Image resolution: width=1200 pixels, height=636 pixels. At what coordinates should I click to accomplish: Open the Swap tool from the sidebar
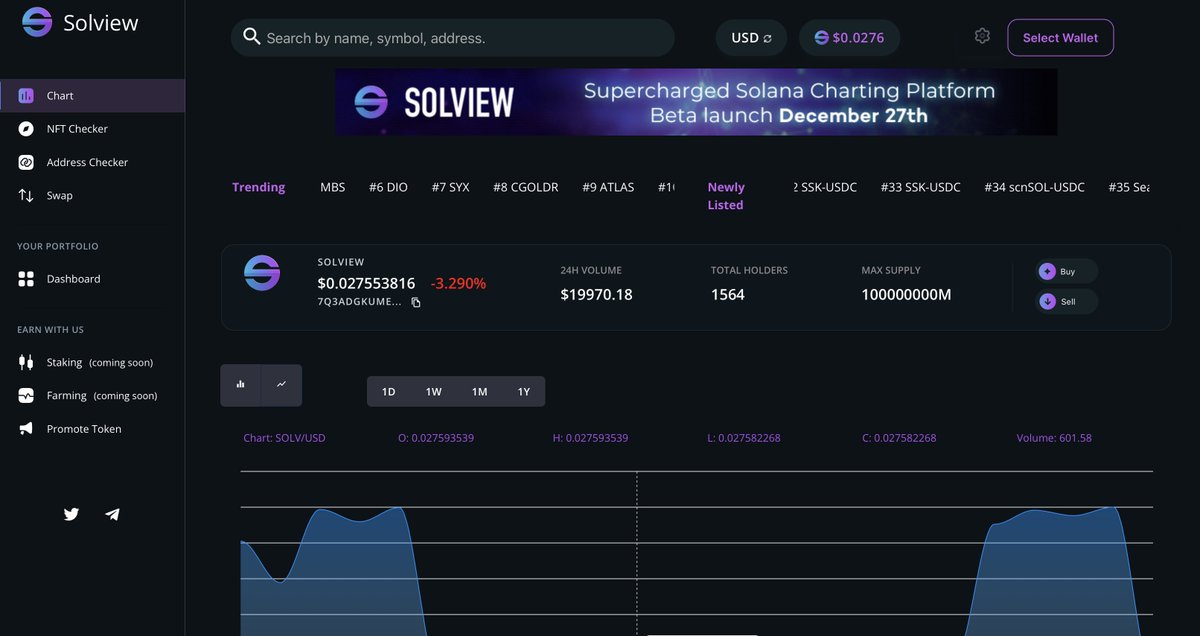point(60,195)
